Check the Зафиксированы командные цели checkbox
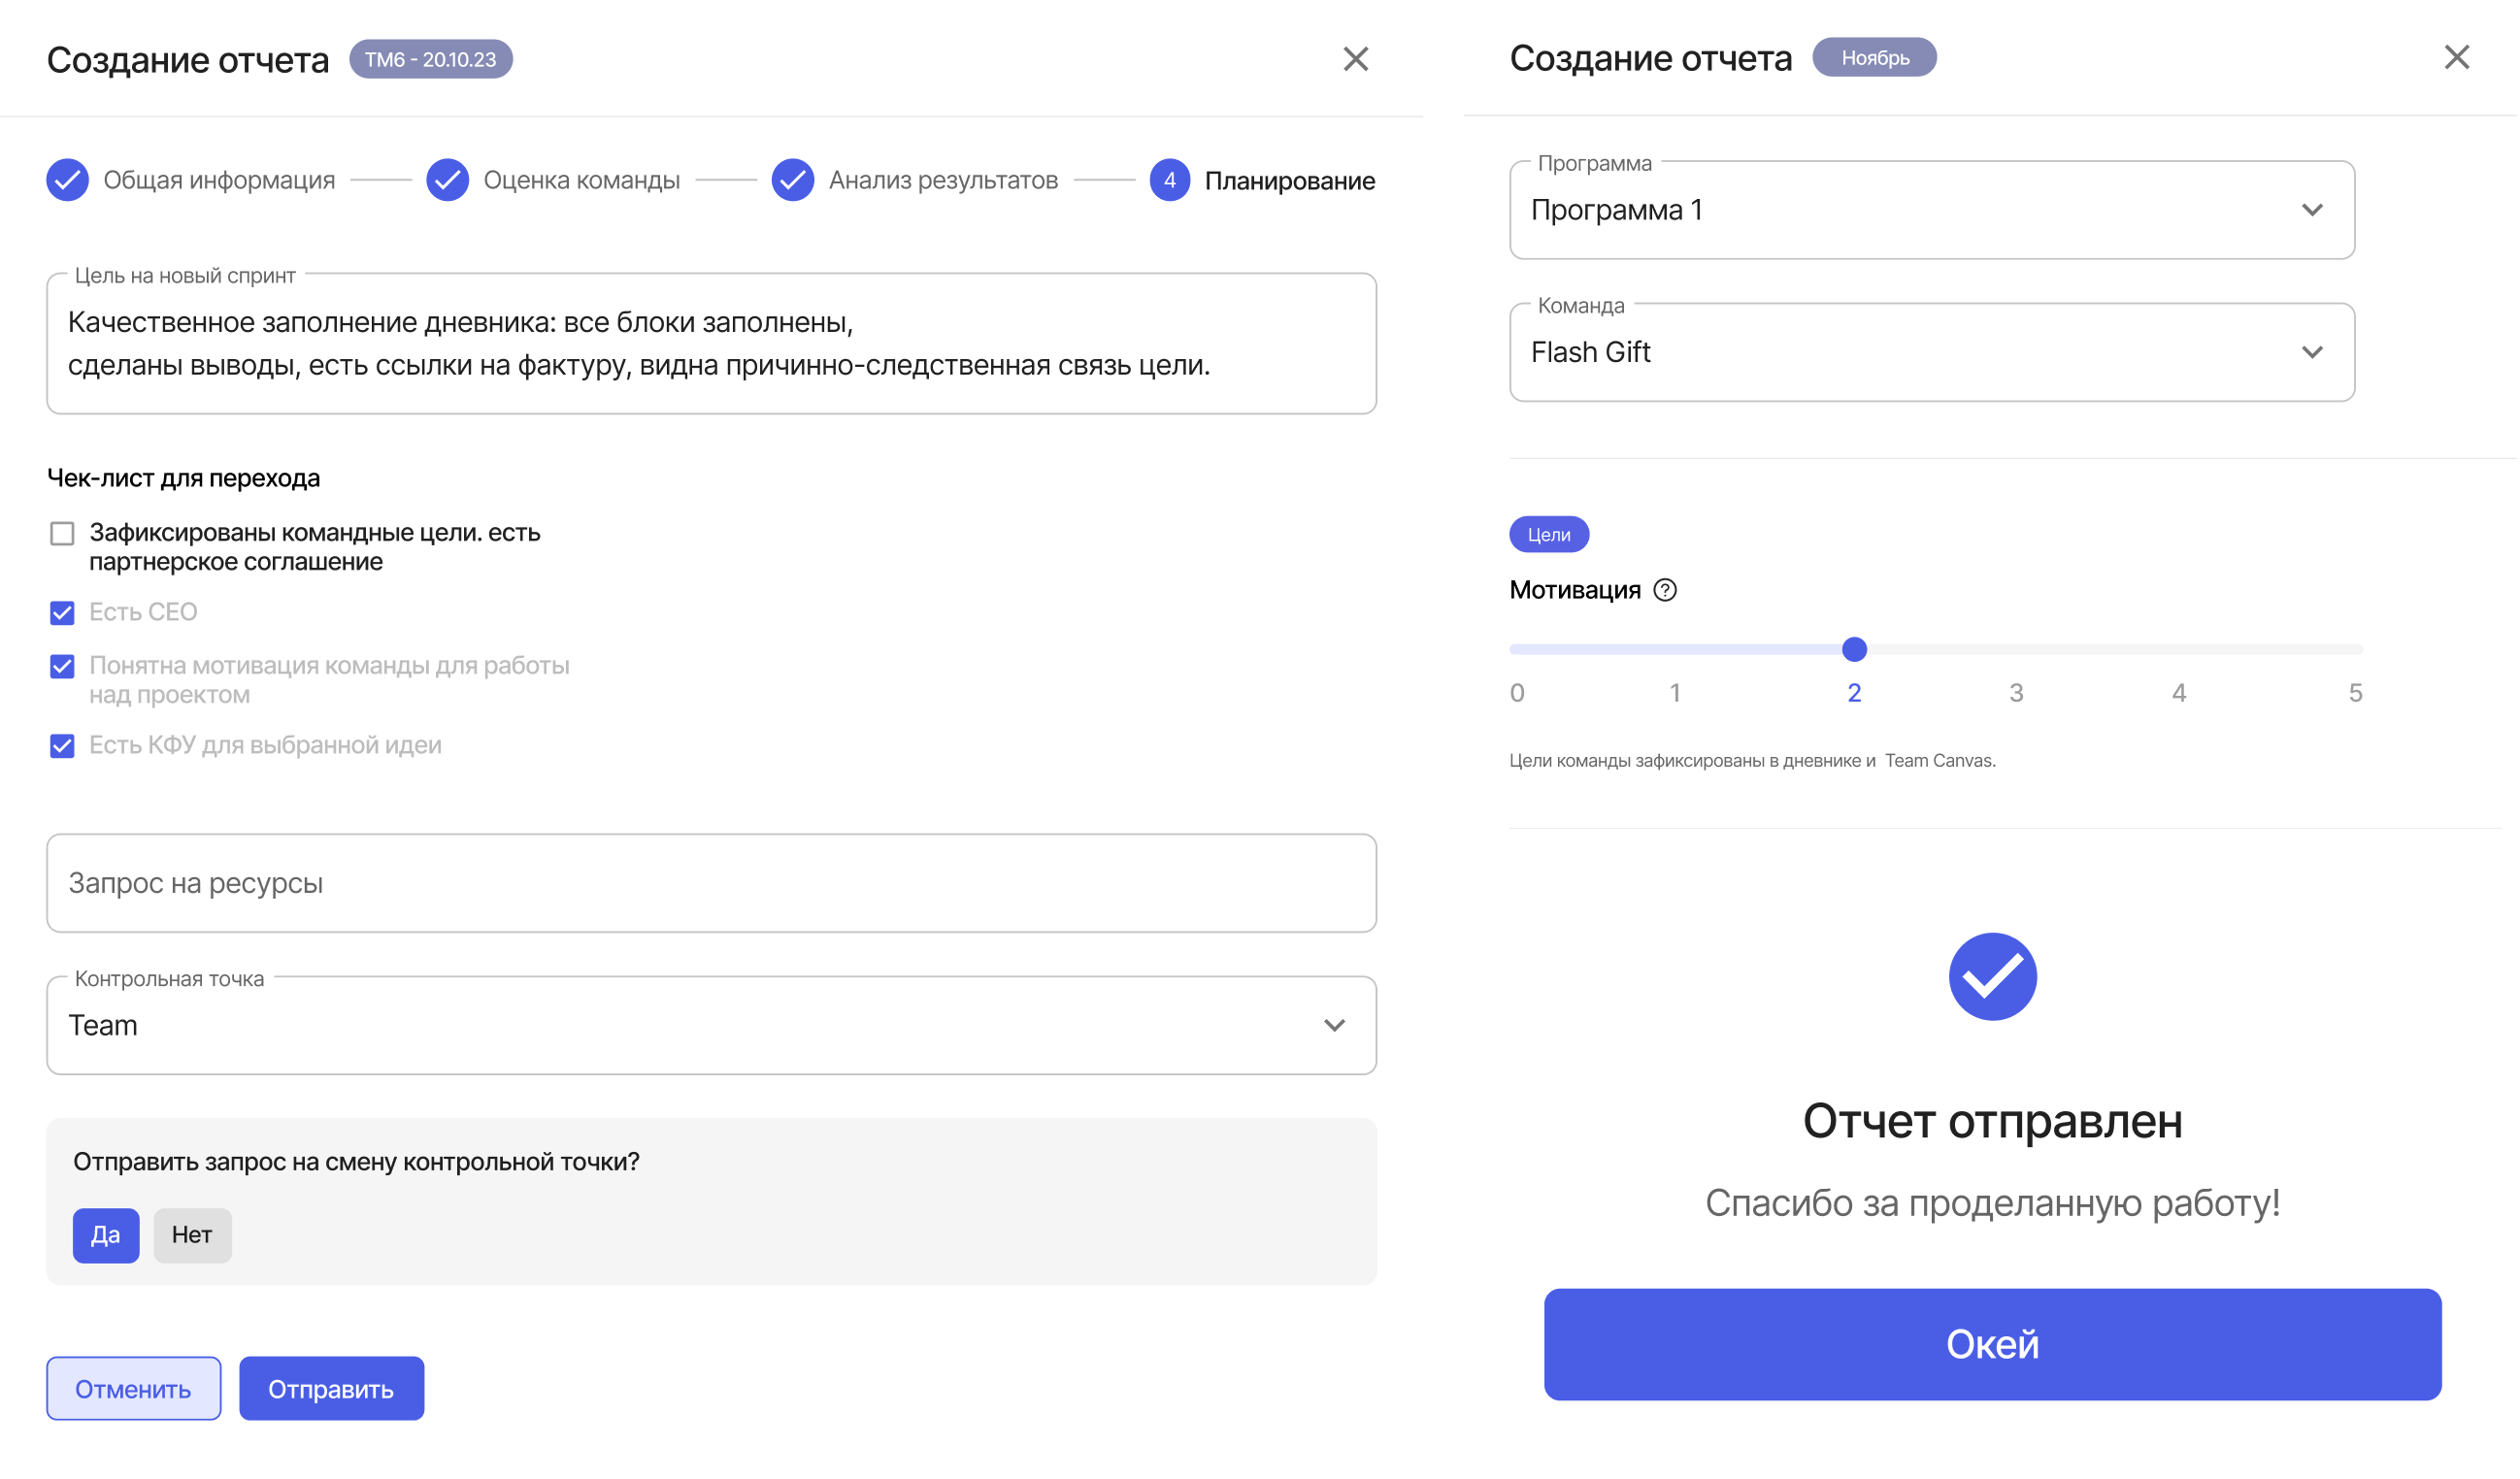 pyautogui.click(x=62, y=533)
